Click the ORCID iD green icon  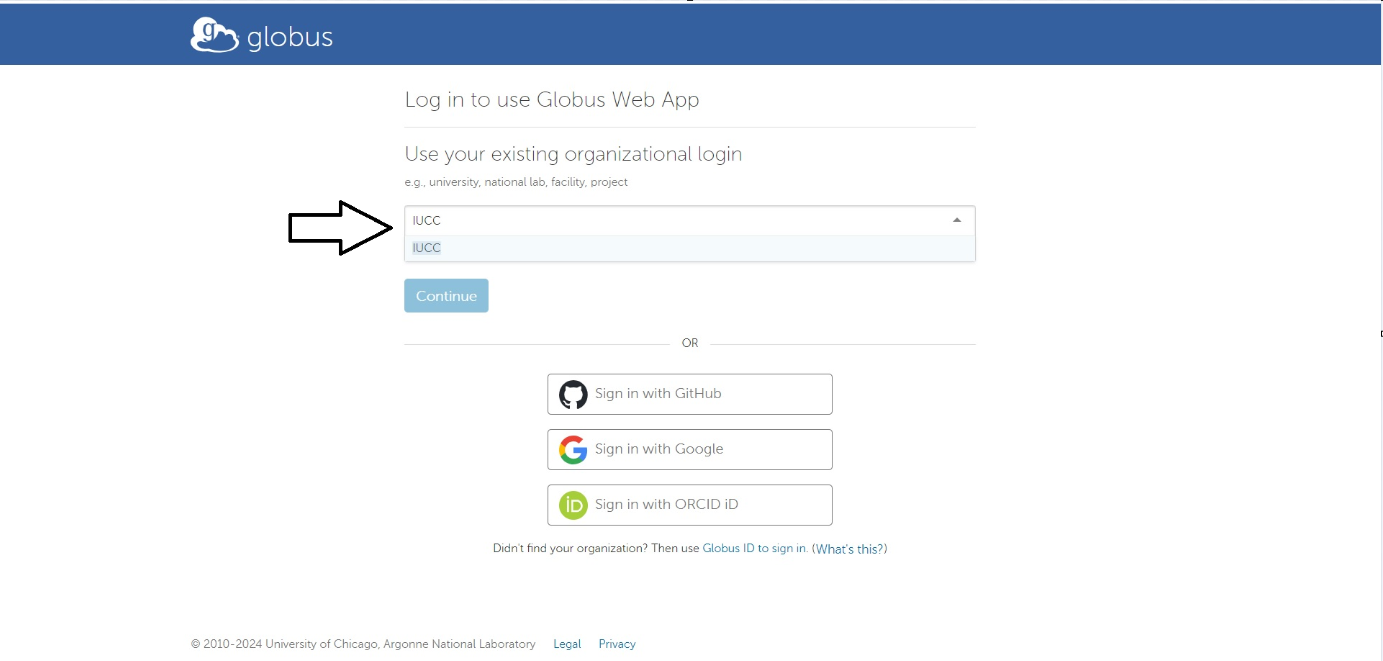(573, 505)
